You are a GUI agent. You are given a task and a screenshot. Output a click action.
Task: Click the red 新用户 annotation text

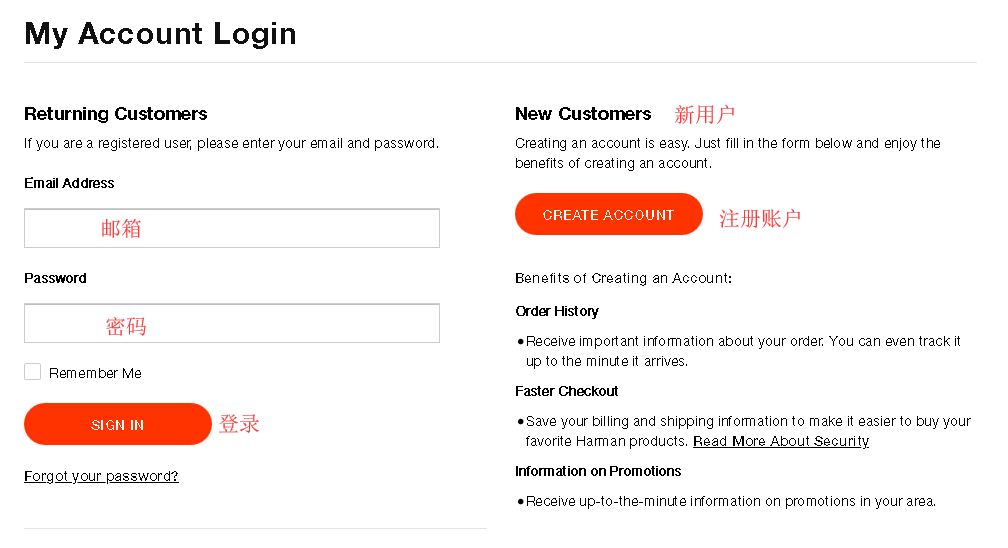[704, 114]
